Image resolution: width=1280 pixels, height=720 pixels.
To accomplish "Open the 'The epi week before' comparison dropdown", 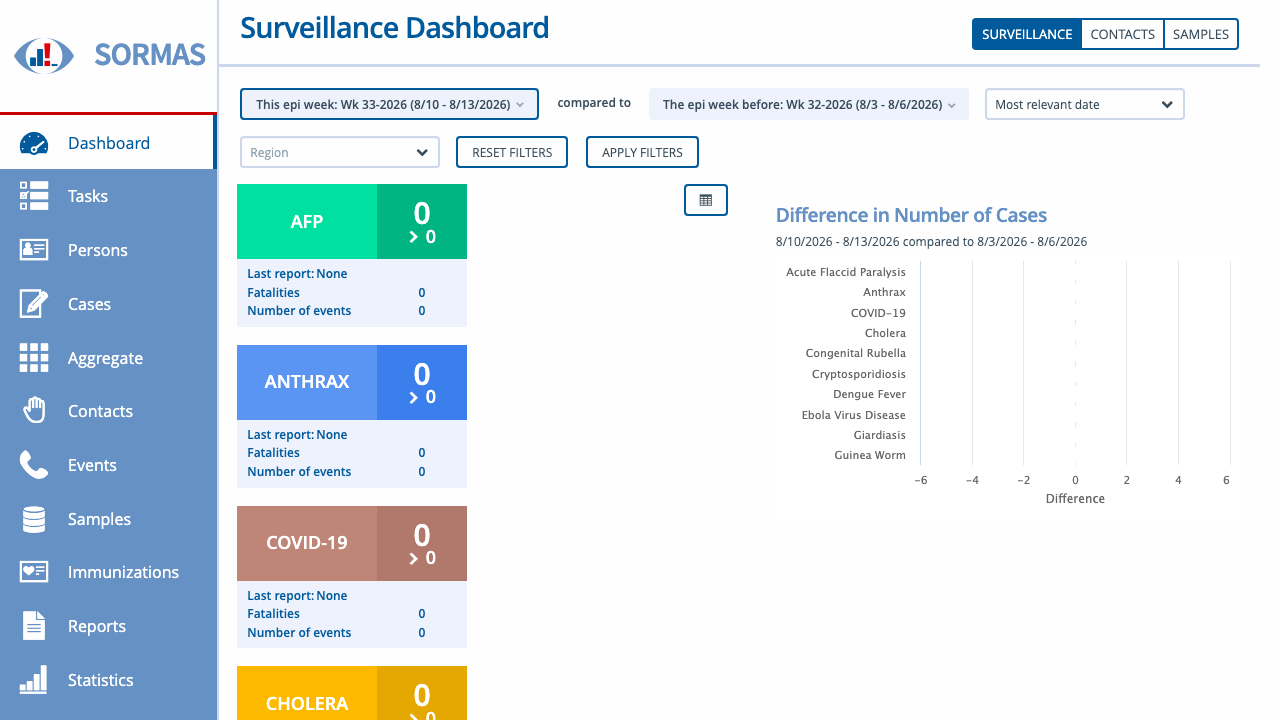I will (x=809, y=104).
